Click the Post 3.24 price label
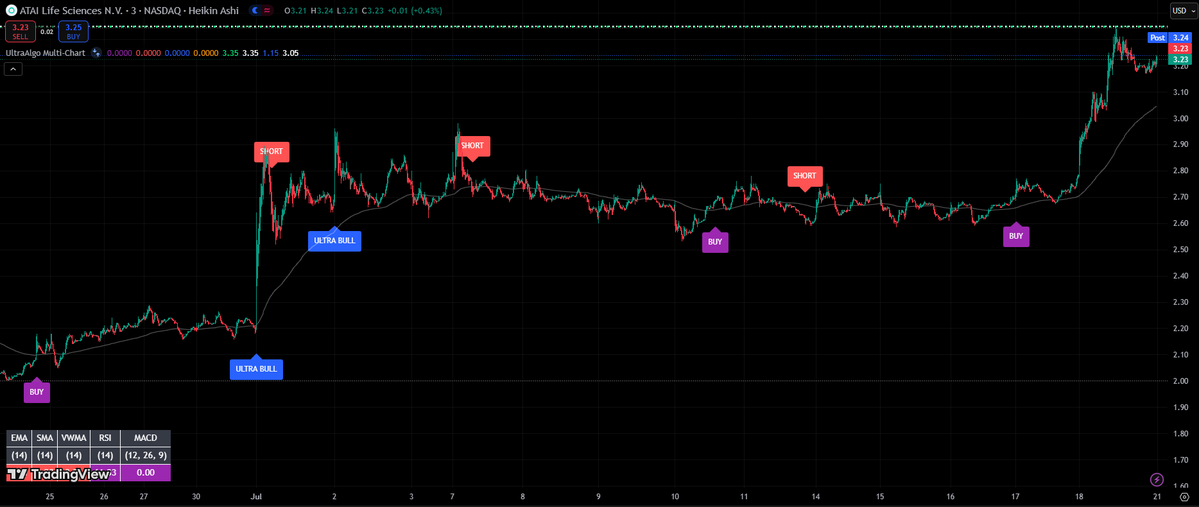Image resolution: width=1199 pixels, height=507 pixels. (1169, 37)
